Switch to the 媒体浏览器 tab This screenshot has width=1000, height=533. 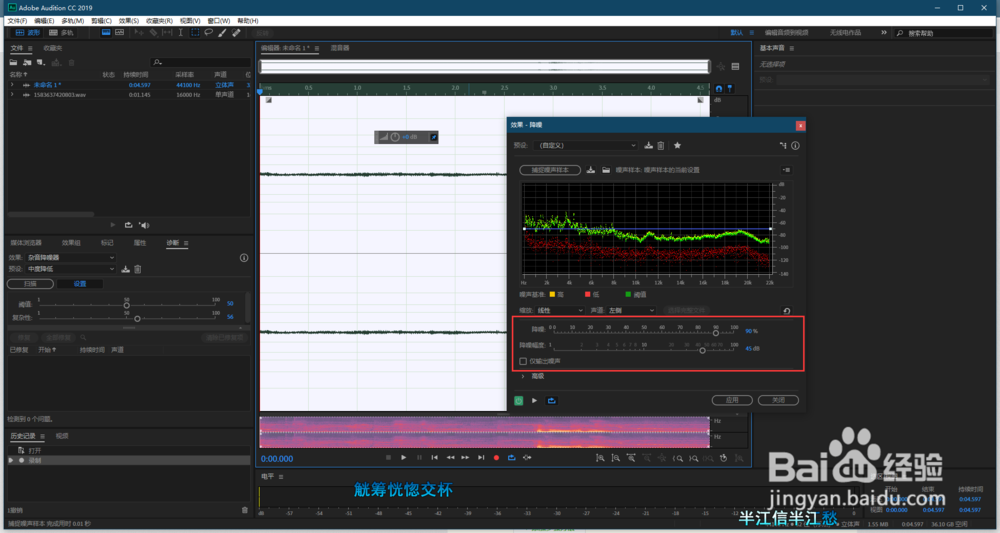click(x=26, y=243)
